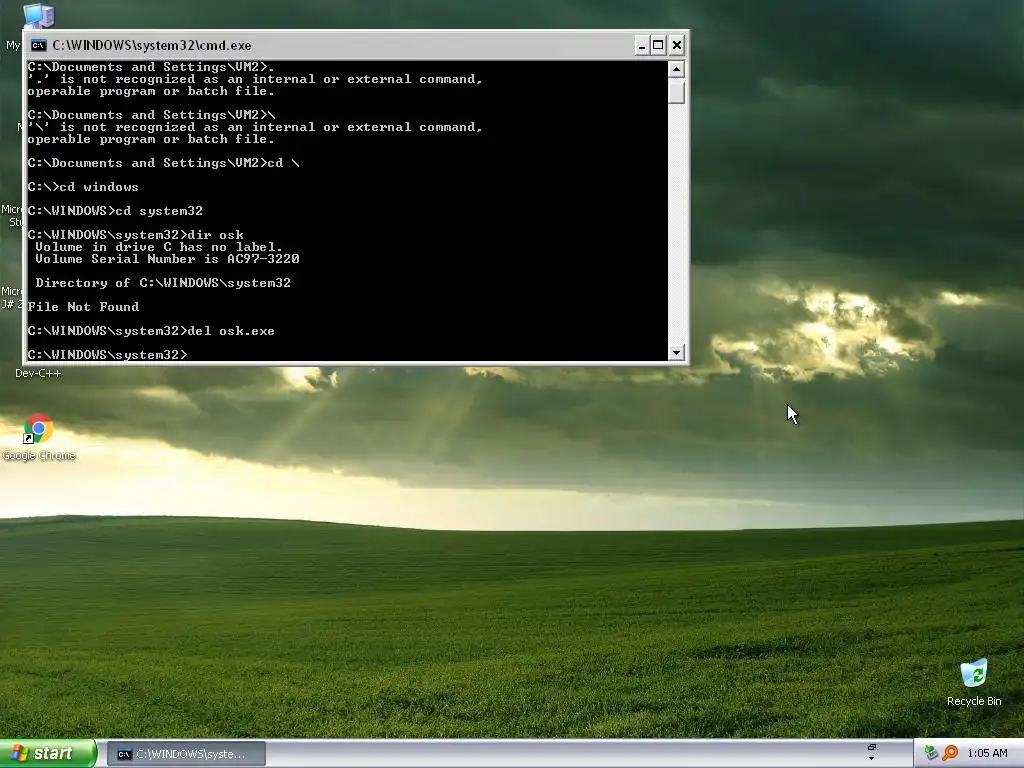The height and width of the screenshot is (768, 1024).
Task: Click the 'File Not Found' output line
Action: [x=83, y=307]
